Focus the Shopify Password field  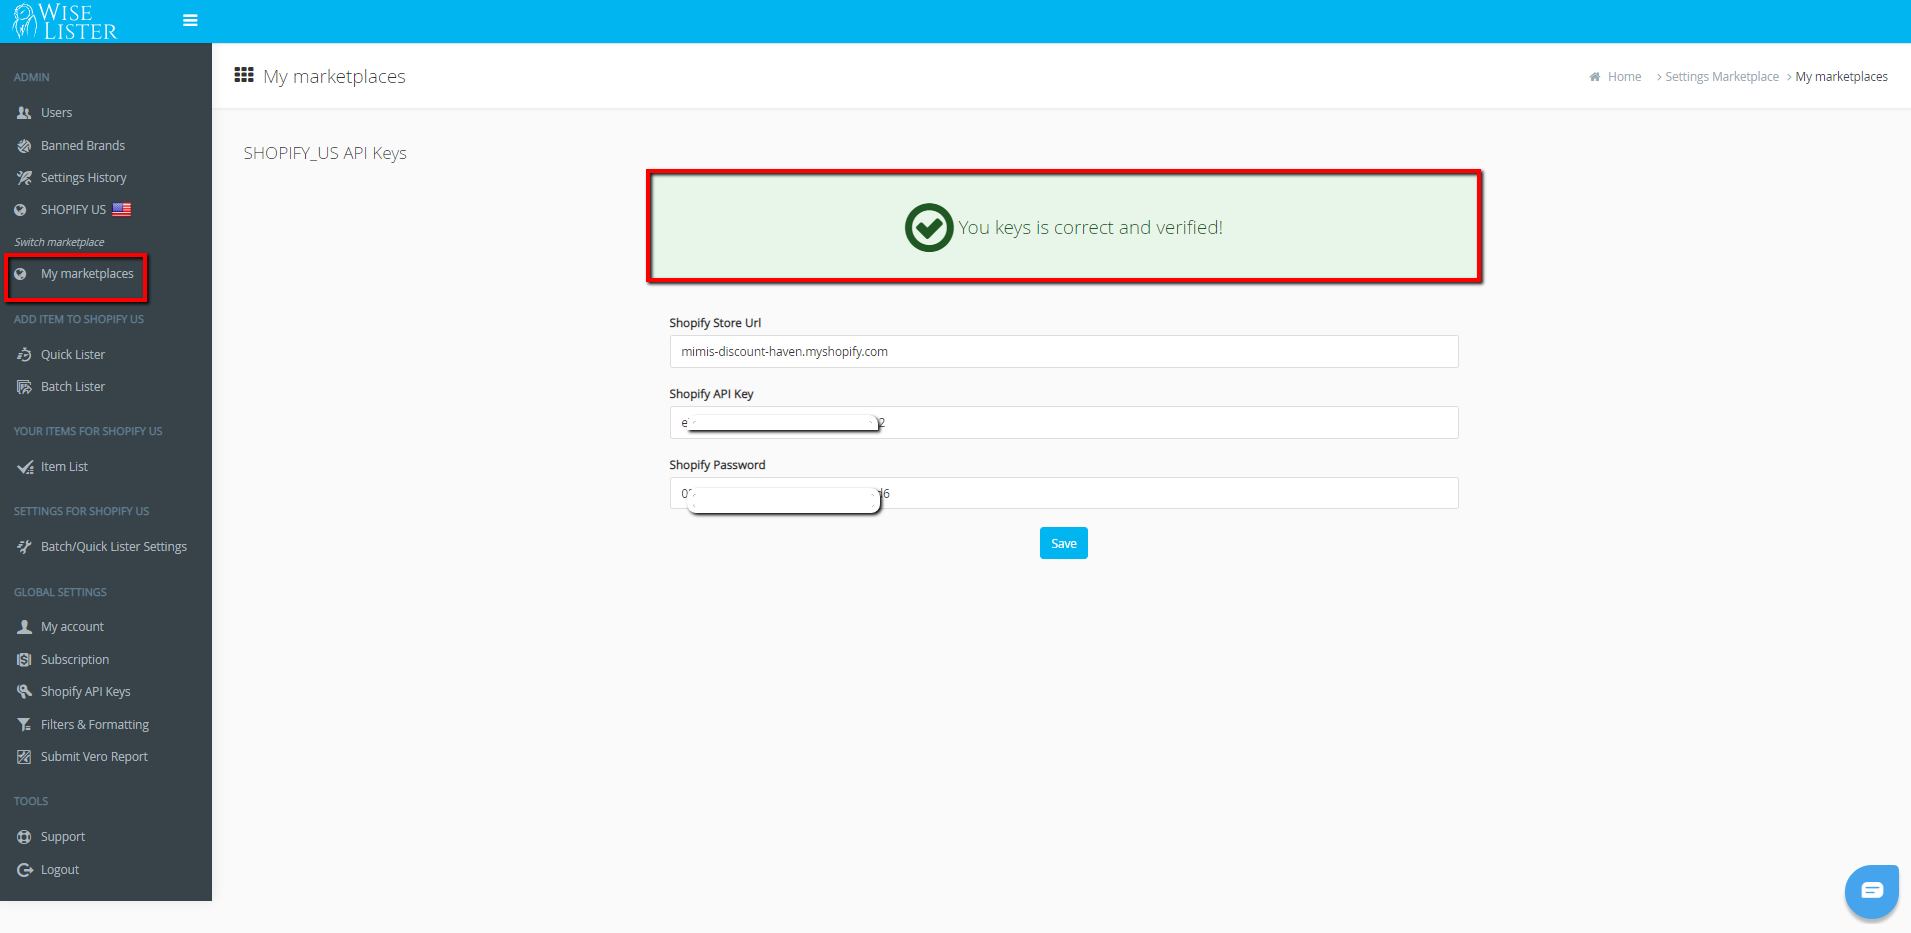point(1064,493)
